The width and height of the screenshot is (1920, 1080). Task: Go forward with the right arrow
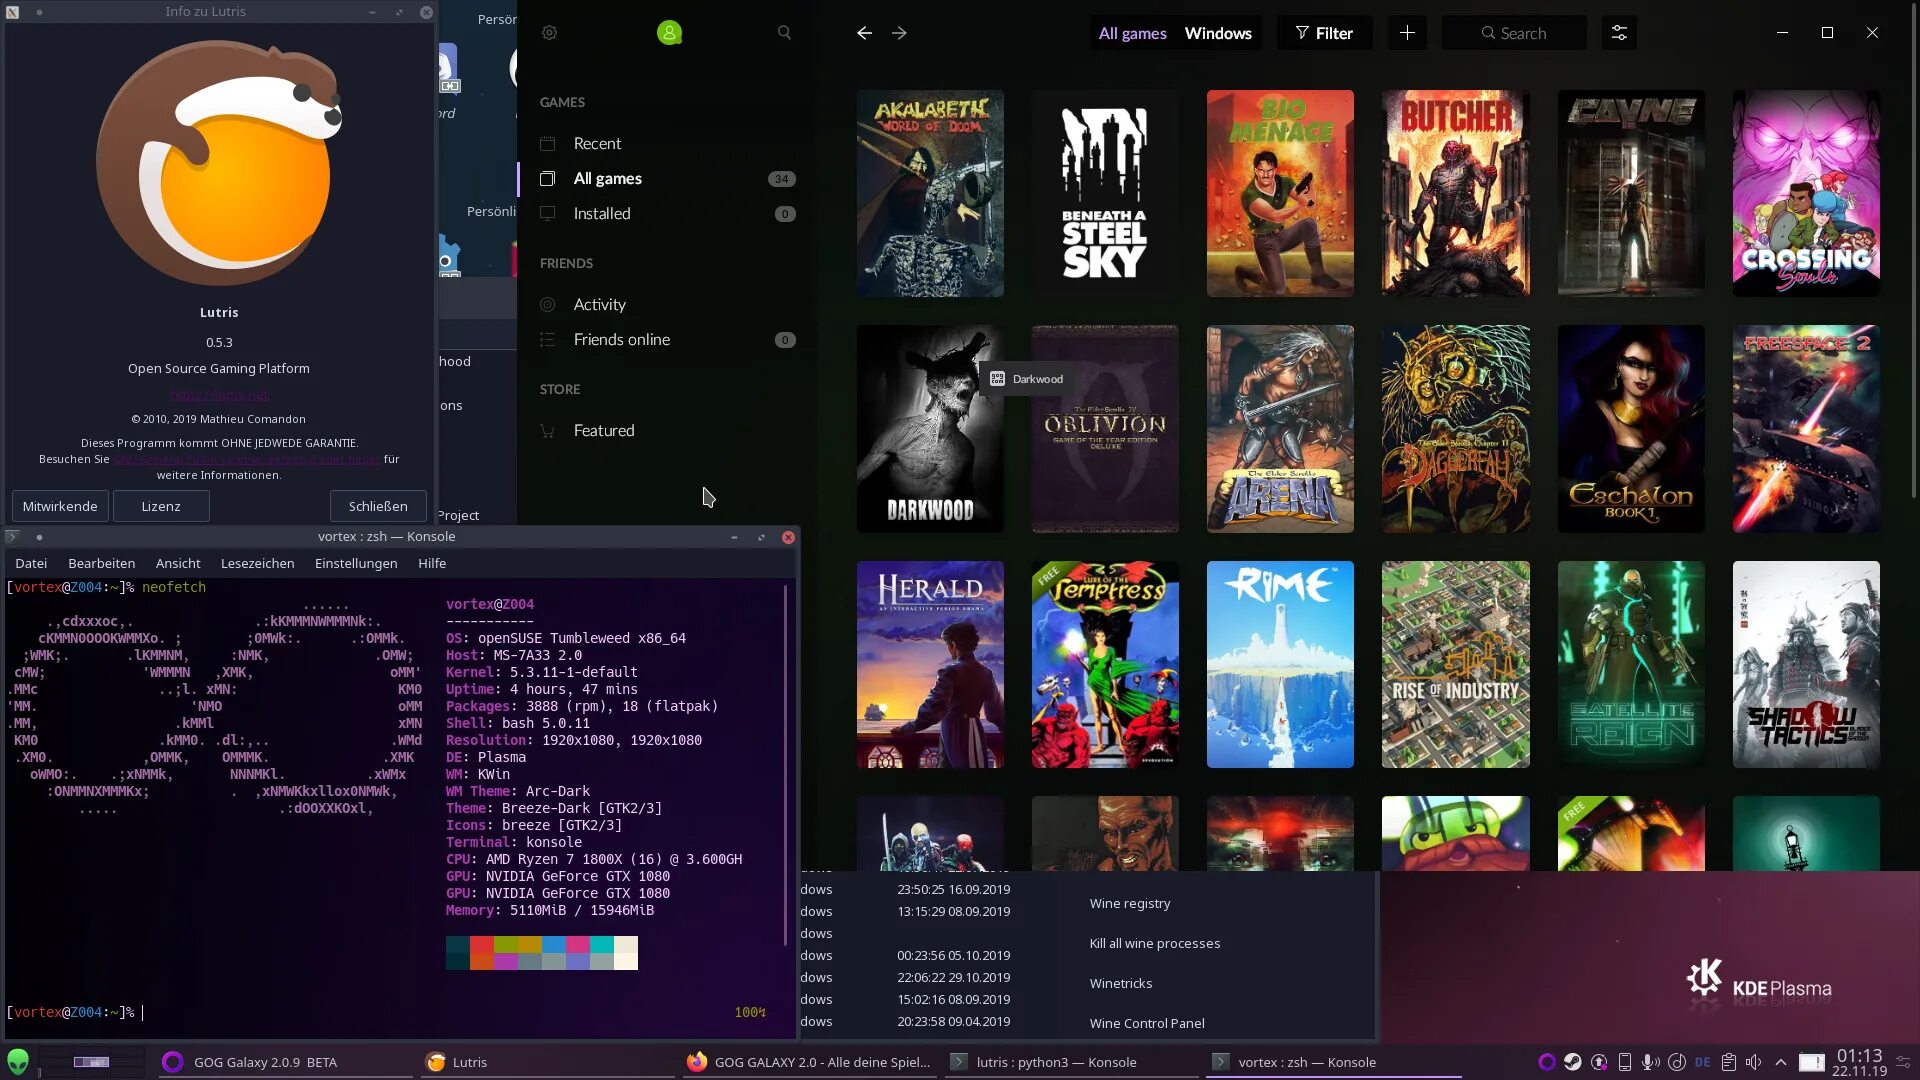(x=899, y=33)
